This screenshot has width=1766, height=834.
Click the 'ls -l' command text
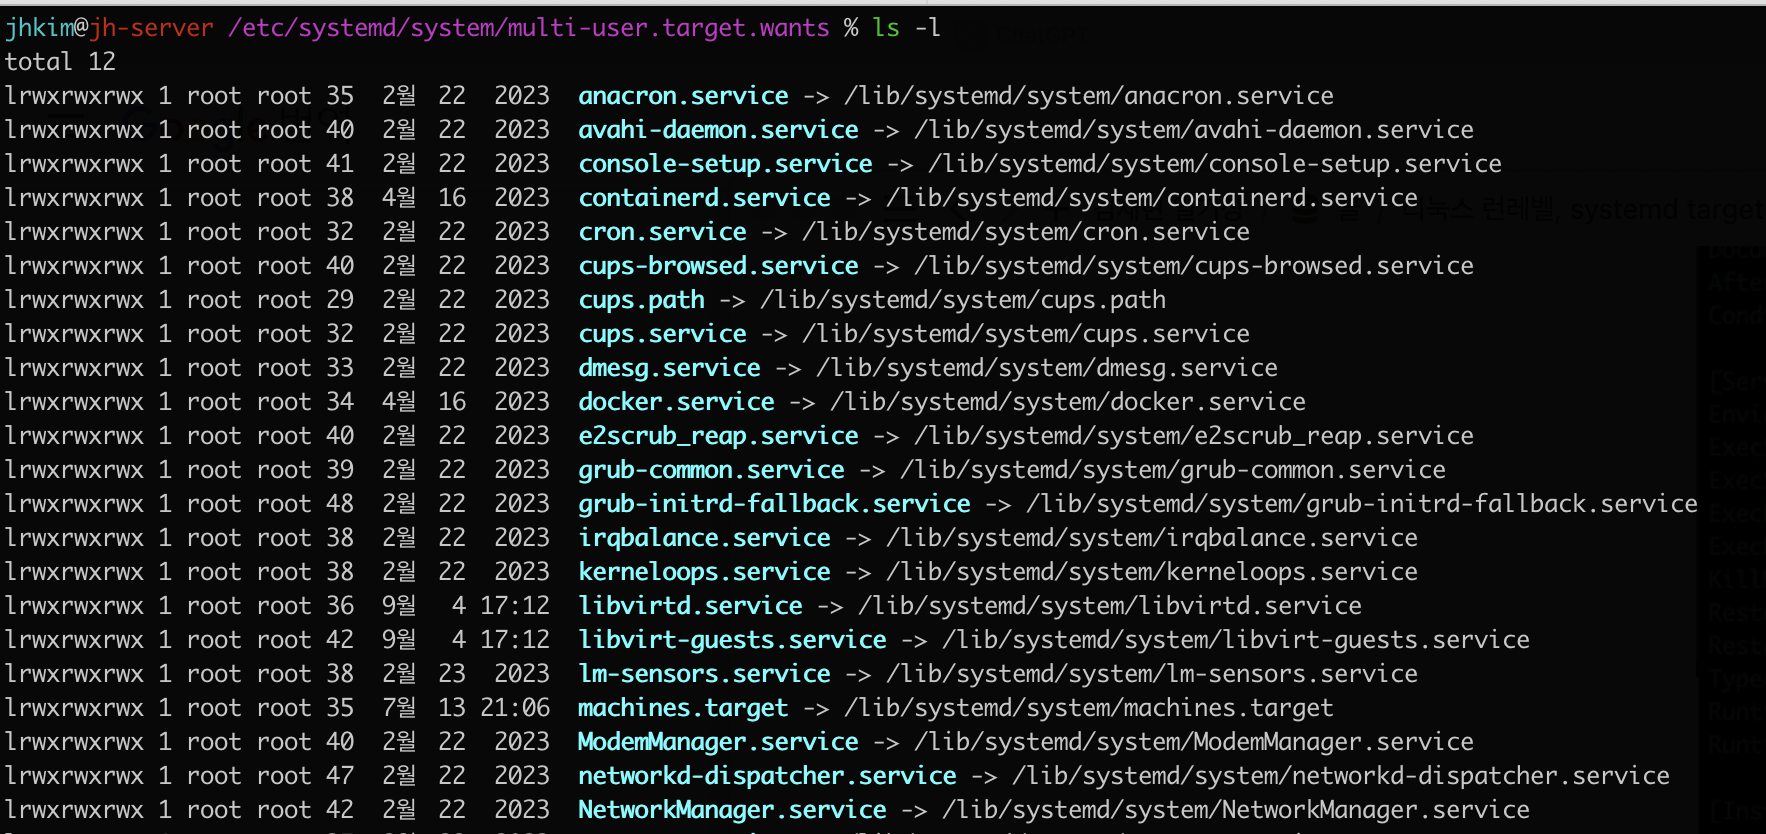[x=907, y=28]
